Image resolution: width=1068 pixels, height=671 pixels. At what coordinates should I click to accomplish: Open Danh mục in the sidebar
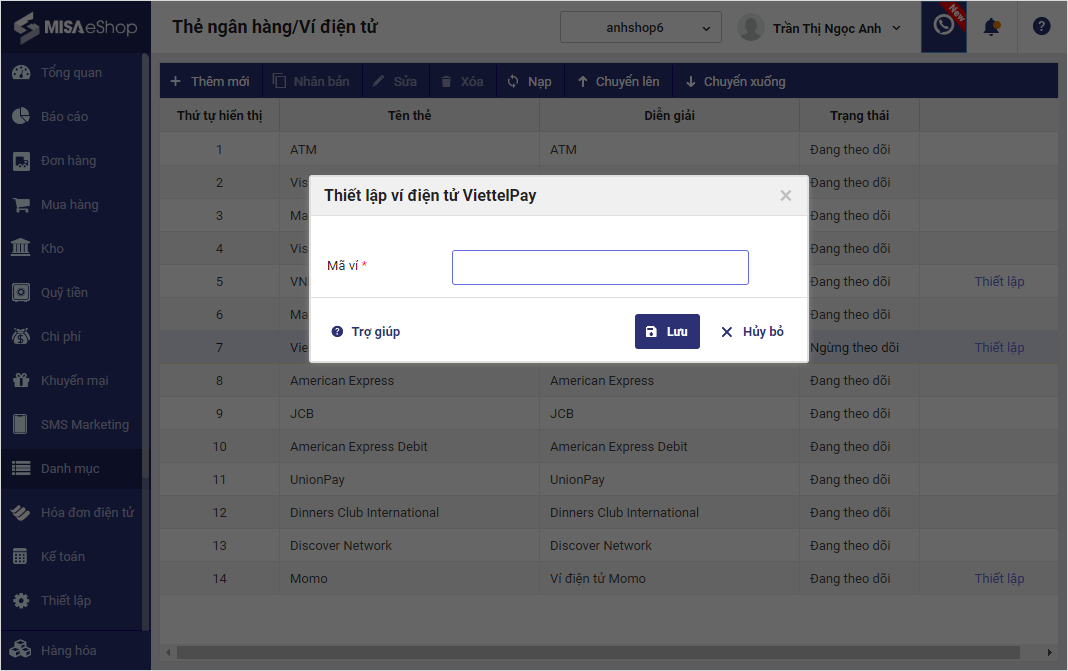pos(70,469)
